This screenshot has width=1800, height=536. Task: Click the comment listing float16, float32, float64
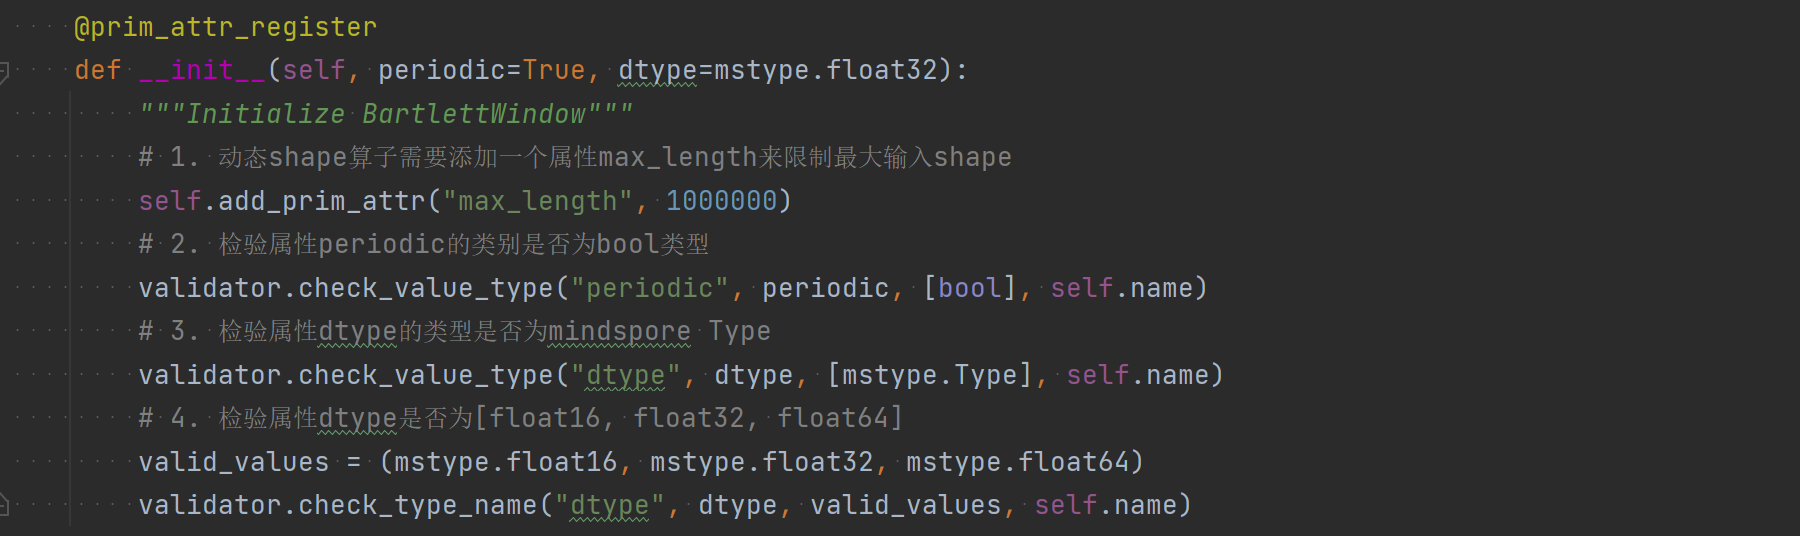(x=520, y=418)
